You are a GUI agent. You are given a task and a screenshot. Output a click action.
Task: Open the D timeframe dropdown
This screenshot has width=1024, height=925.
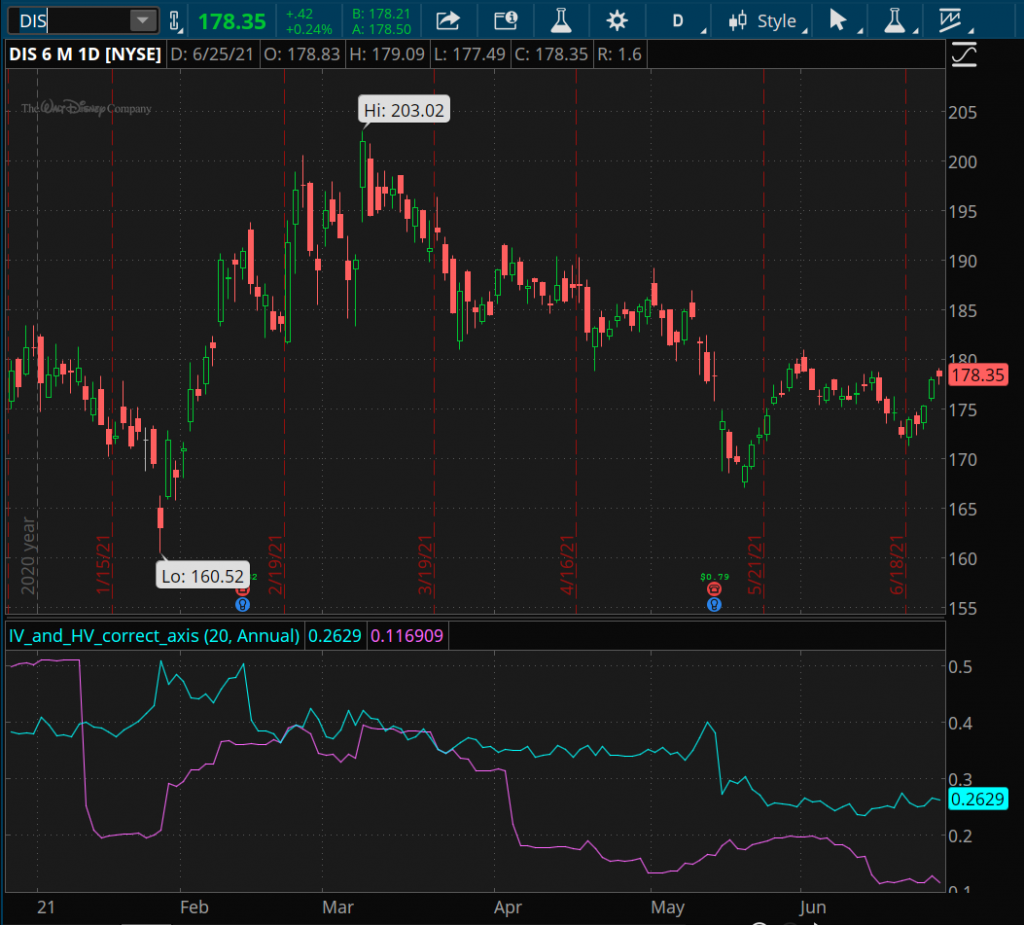(681, 21)
